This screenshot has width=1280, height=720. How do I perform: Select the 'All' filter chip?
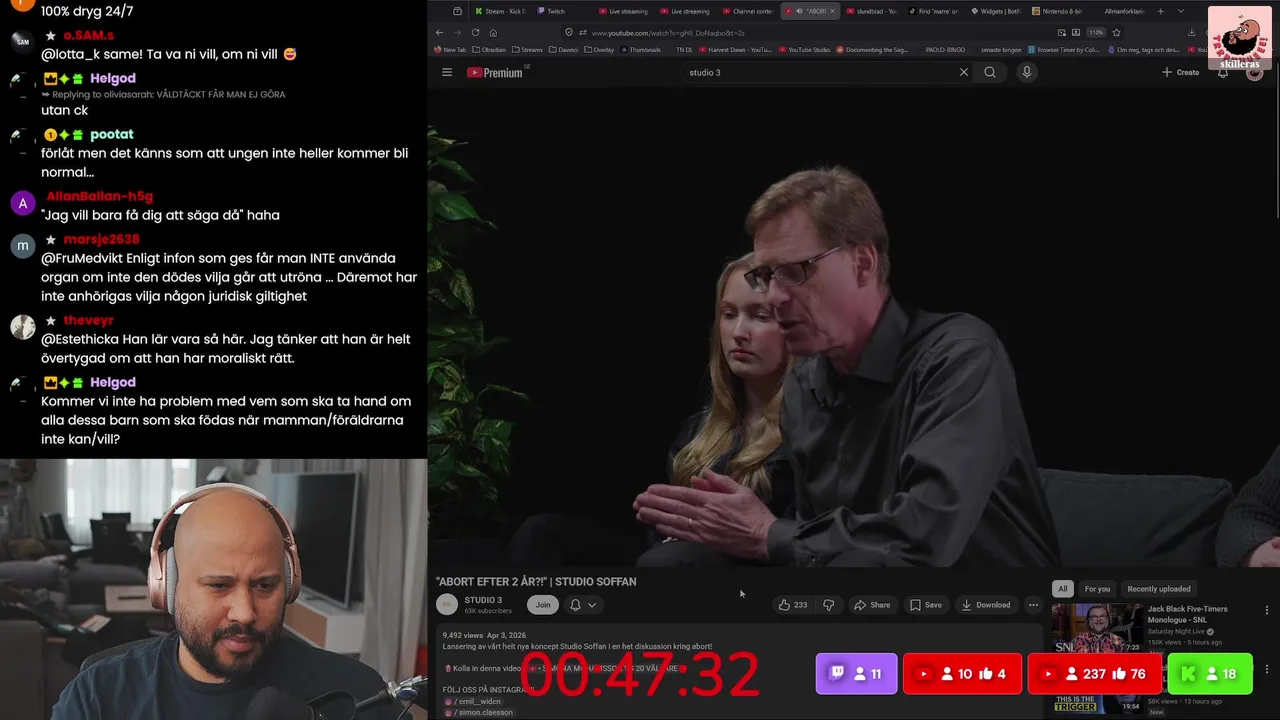pos(1062,589)
